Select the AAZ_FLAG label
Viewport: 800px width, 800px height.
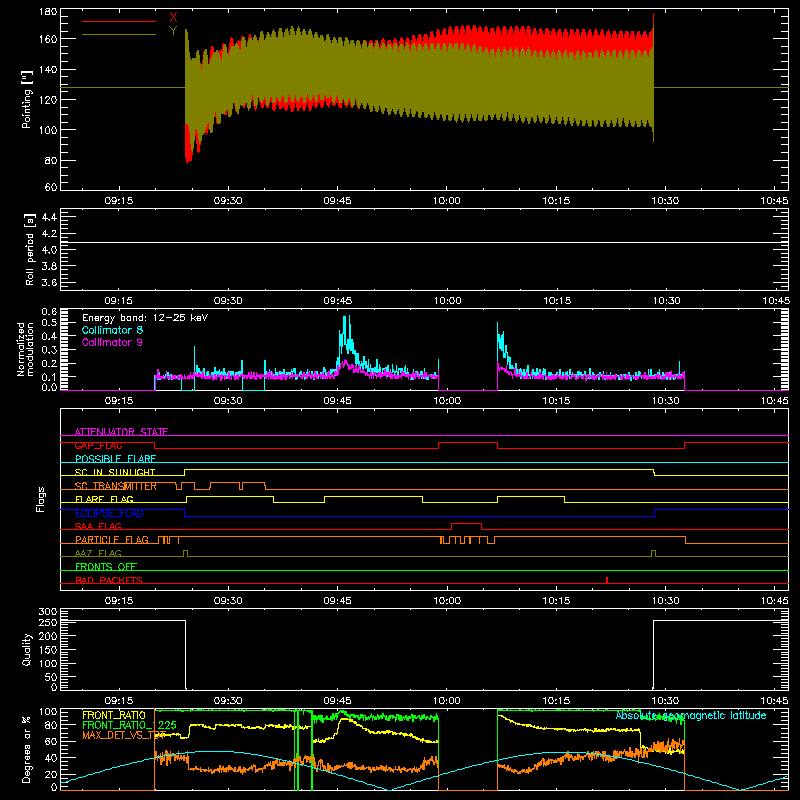click(x=98, y=553)
